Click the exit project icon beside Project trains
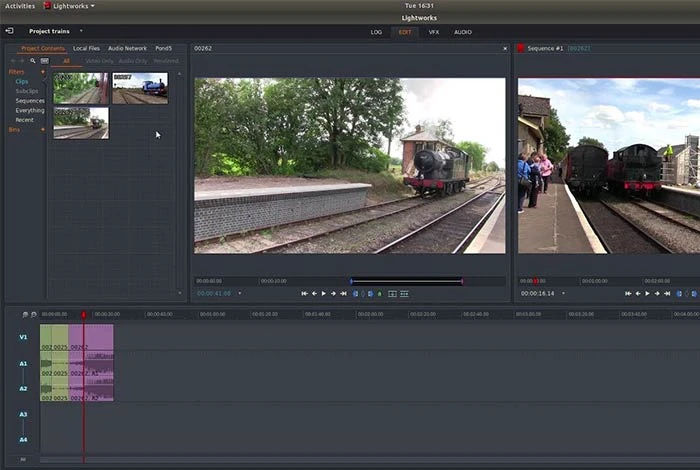Screen dimensions: 700x470 (10, 31)
